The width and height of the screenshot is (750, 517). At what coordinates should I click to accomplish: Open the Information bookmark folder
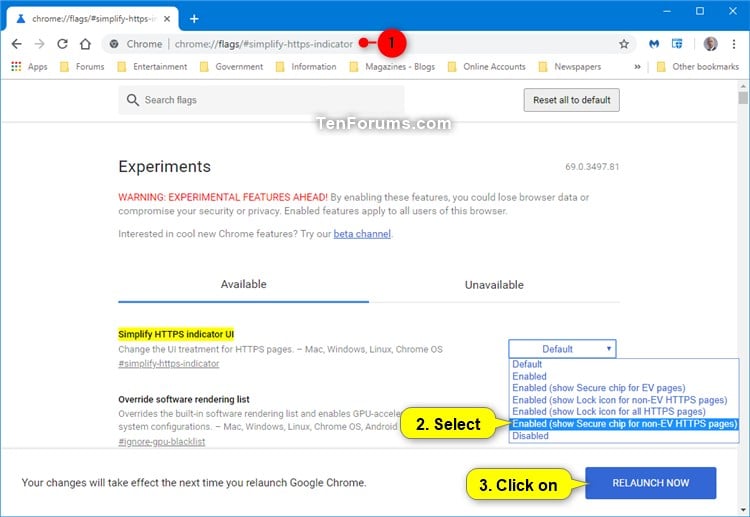point(306,66)
